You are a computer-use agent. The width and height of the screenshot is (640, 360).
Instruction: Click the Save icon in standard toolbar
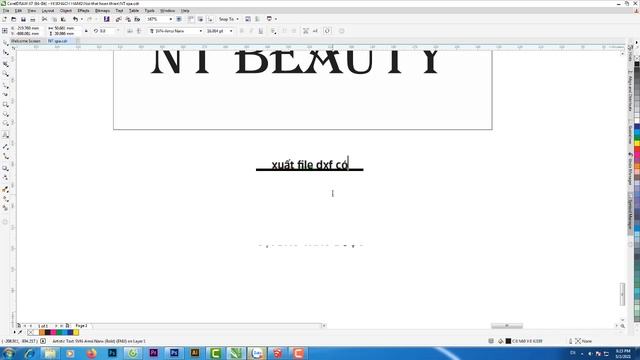[23, 19]
